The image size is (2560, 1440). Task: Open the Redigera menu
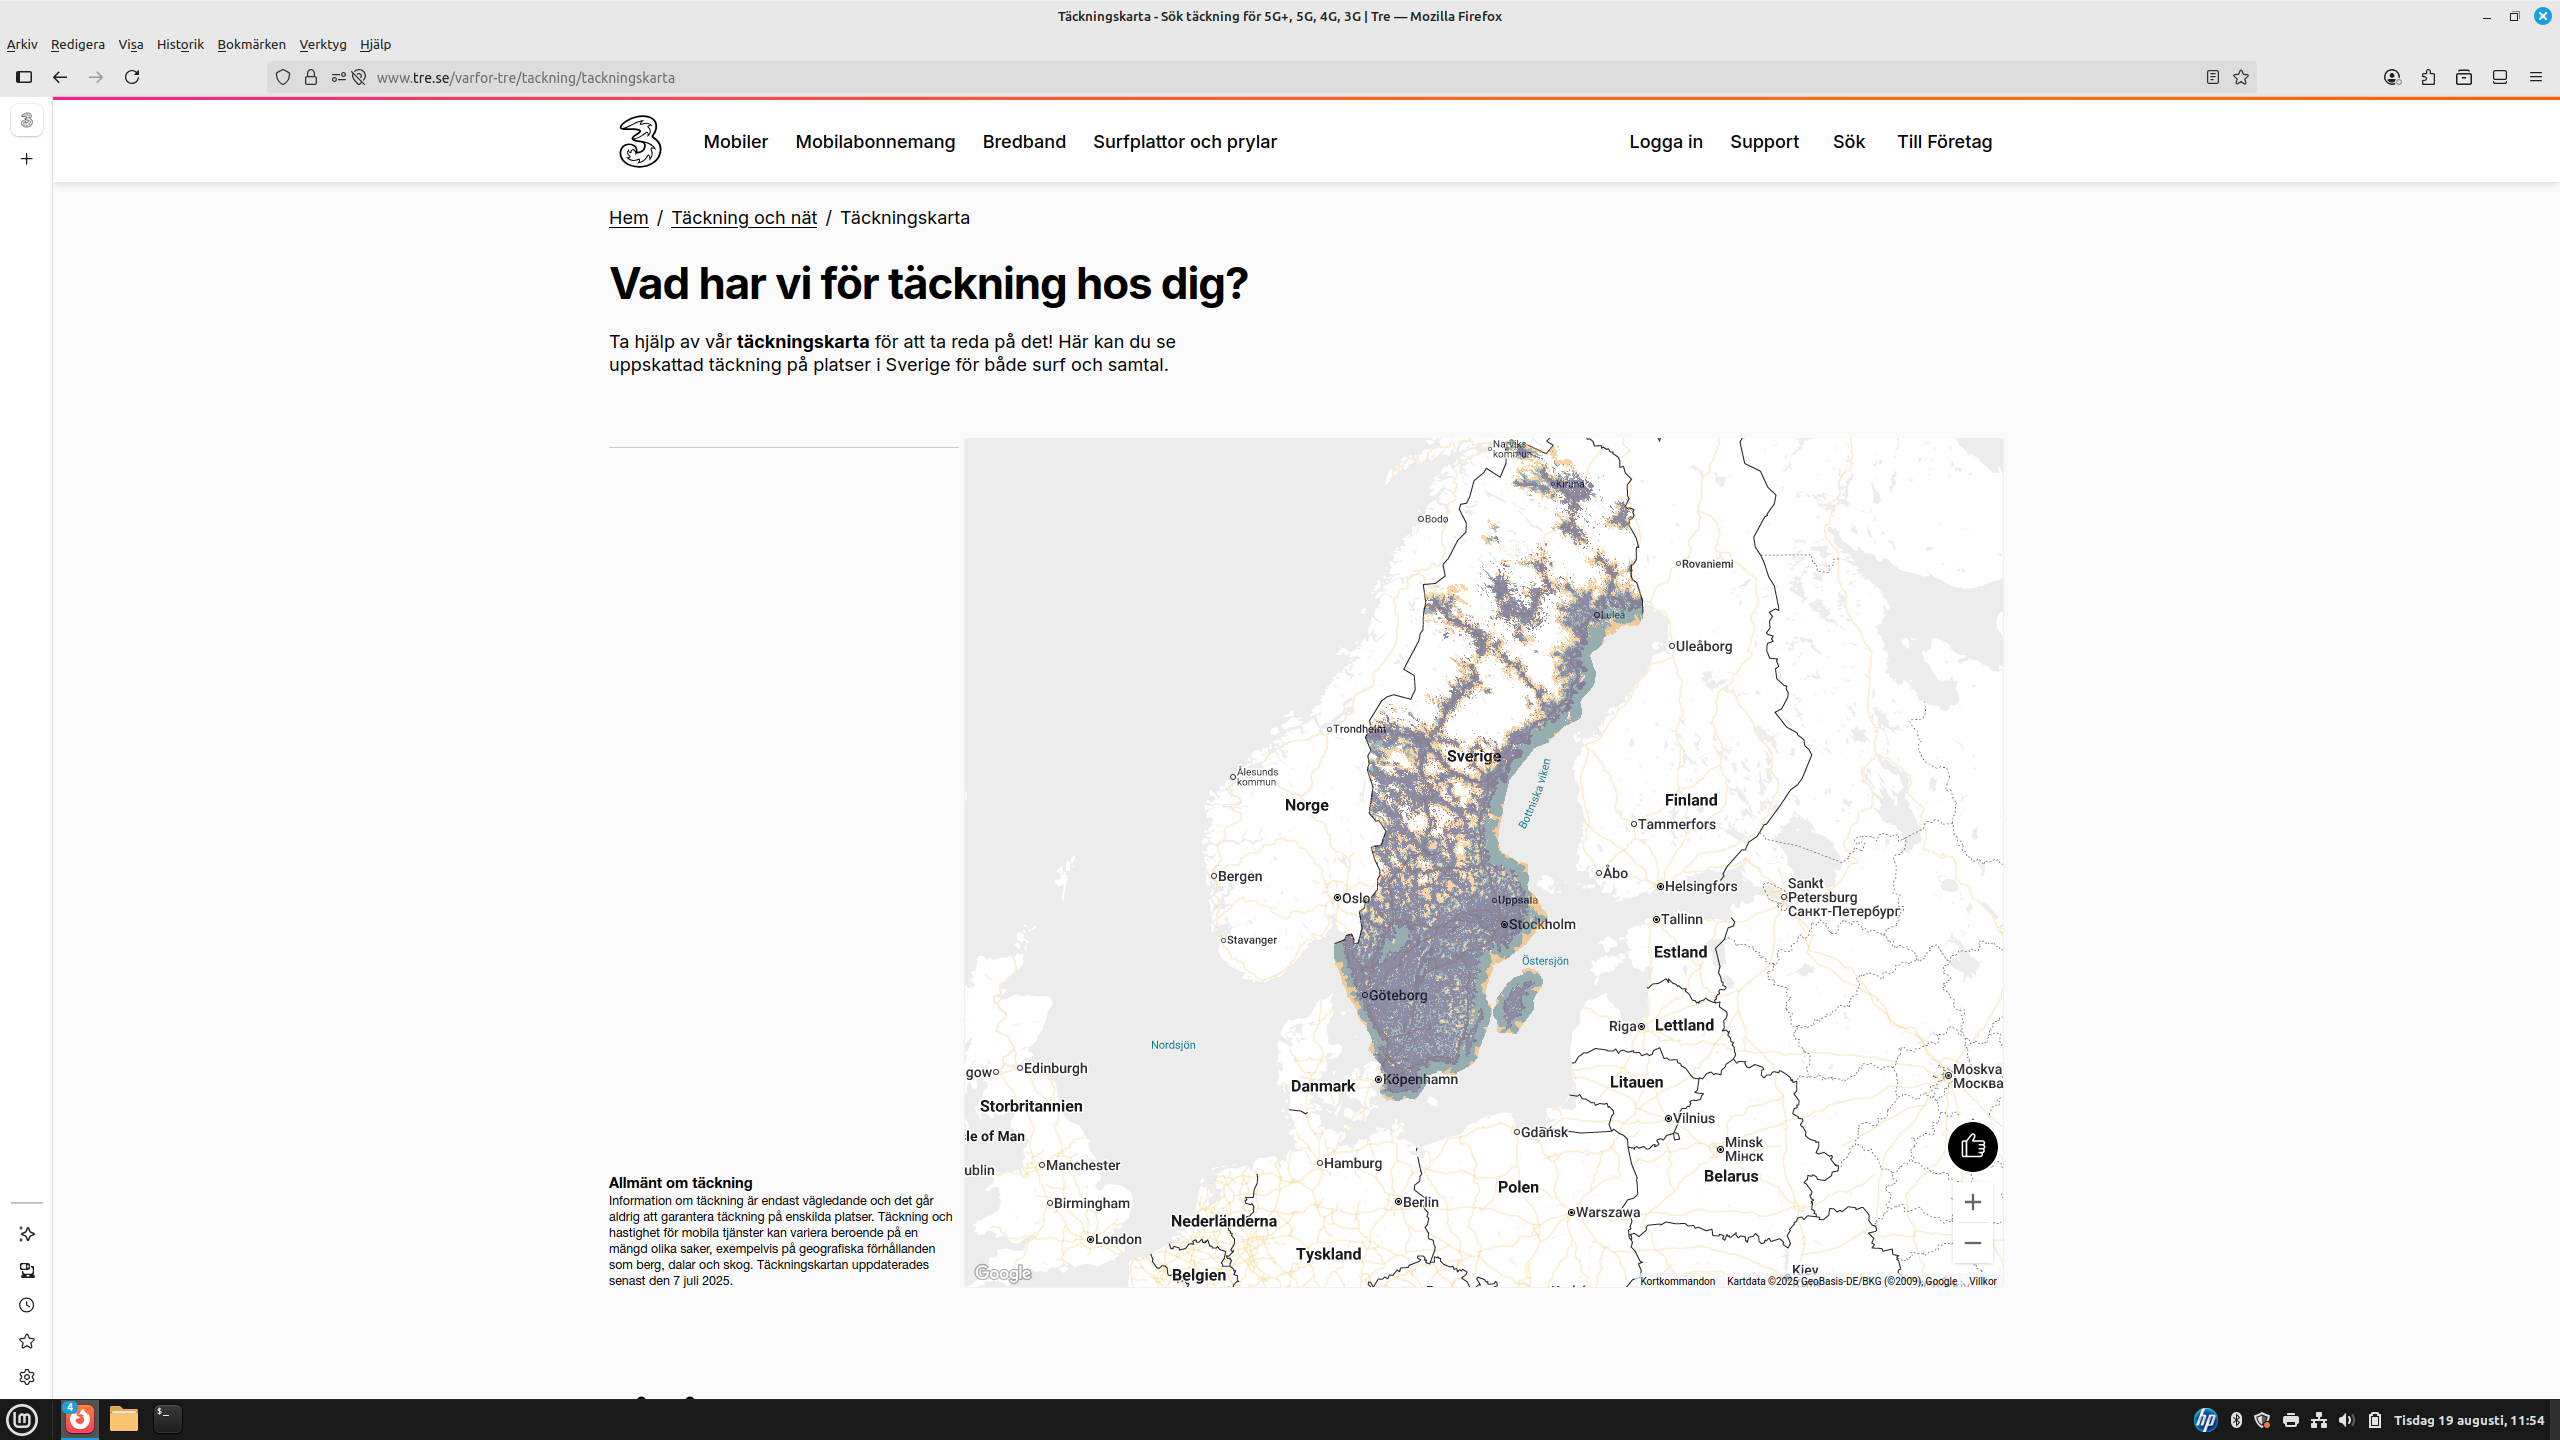coord(78,44)
